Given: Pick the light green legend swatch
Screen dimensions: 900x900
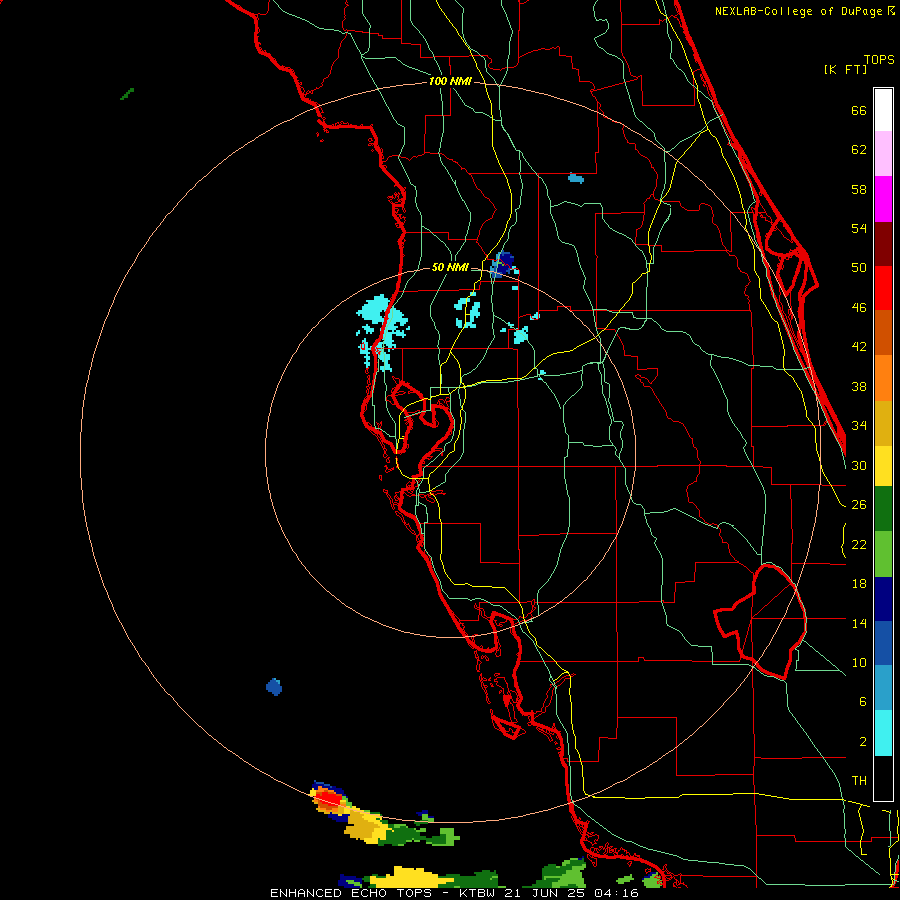Looking at the screenshot, I should pos(883,554).
